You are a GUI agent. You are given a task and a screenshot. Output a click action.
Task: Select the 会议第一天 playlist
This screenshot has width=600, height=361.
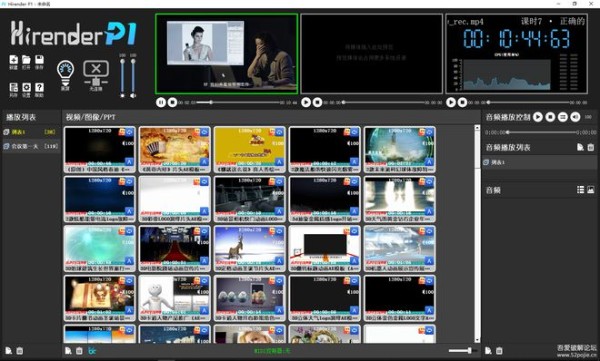(x=31, y=146)
